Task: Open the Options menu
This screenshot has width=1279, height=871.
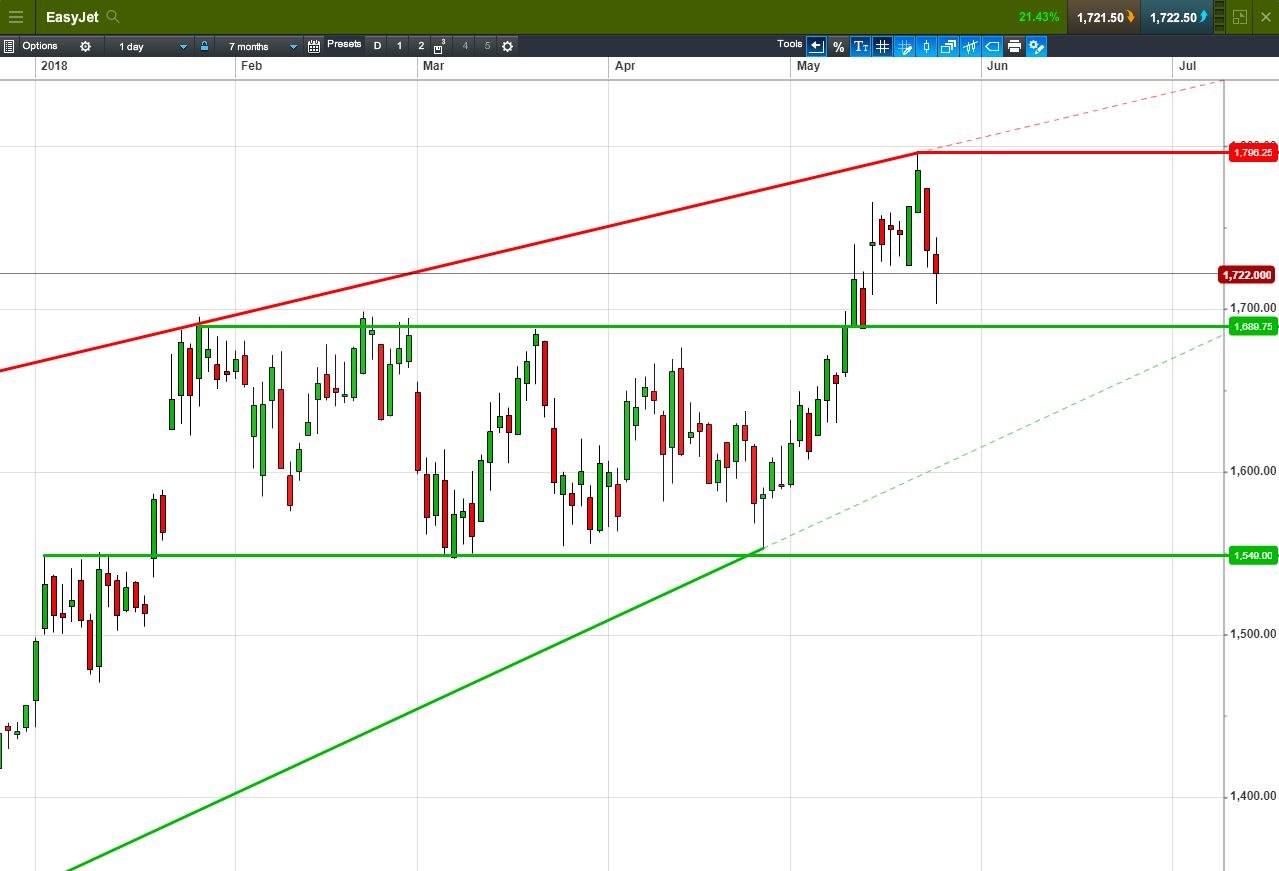Action: (40, 46)
